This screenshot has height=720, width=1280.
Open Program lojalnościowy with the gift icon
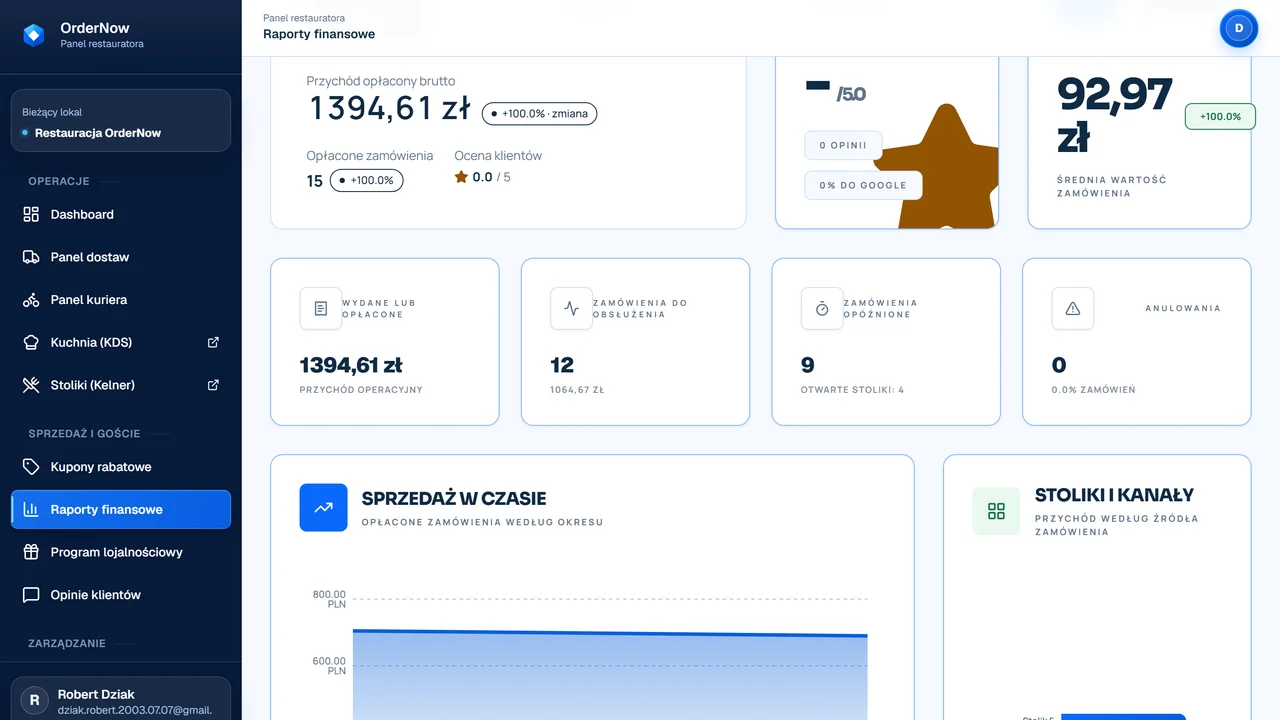pyautogui.click(x=121, y=552)
